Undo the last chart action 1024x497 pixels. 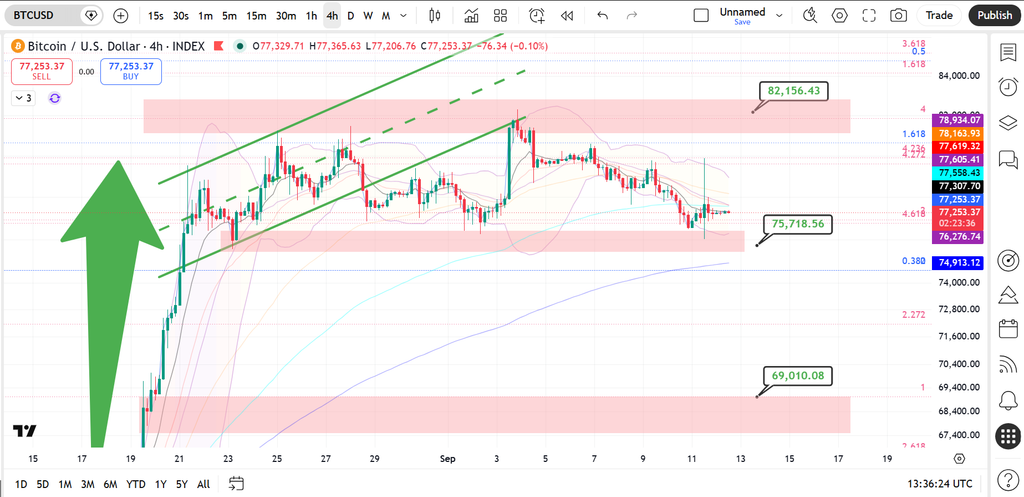pos(602,15)
